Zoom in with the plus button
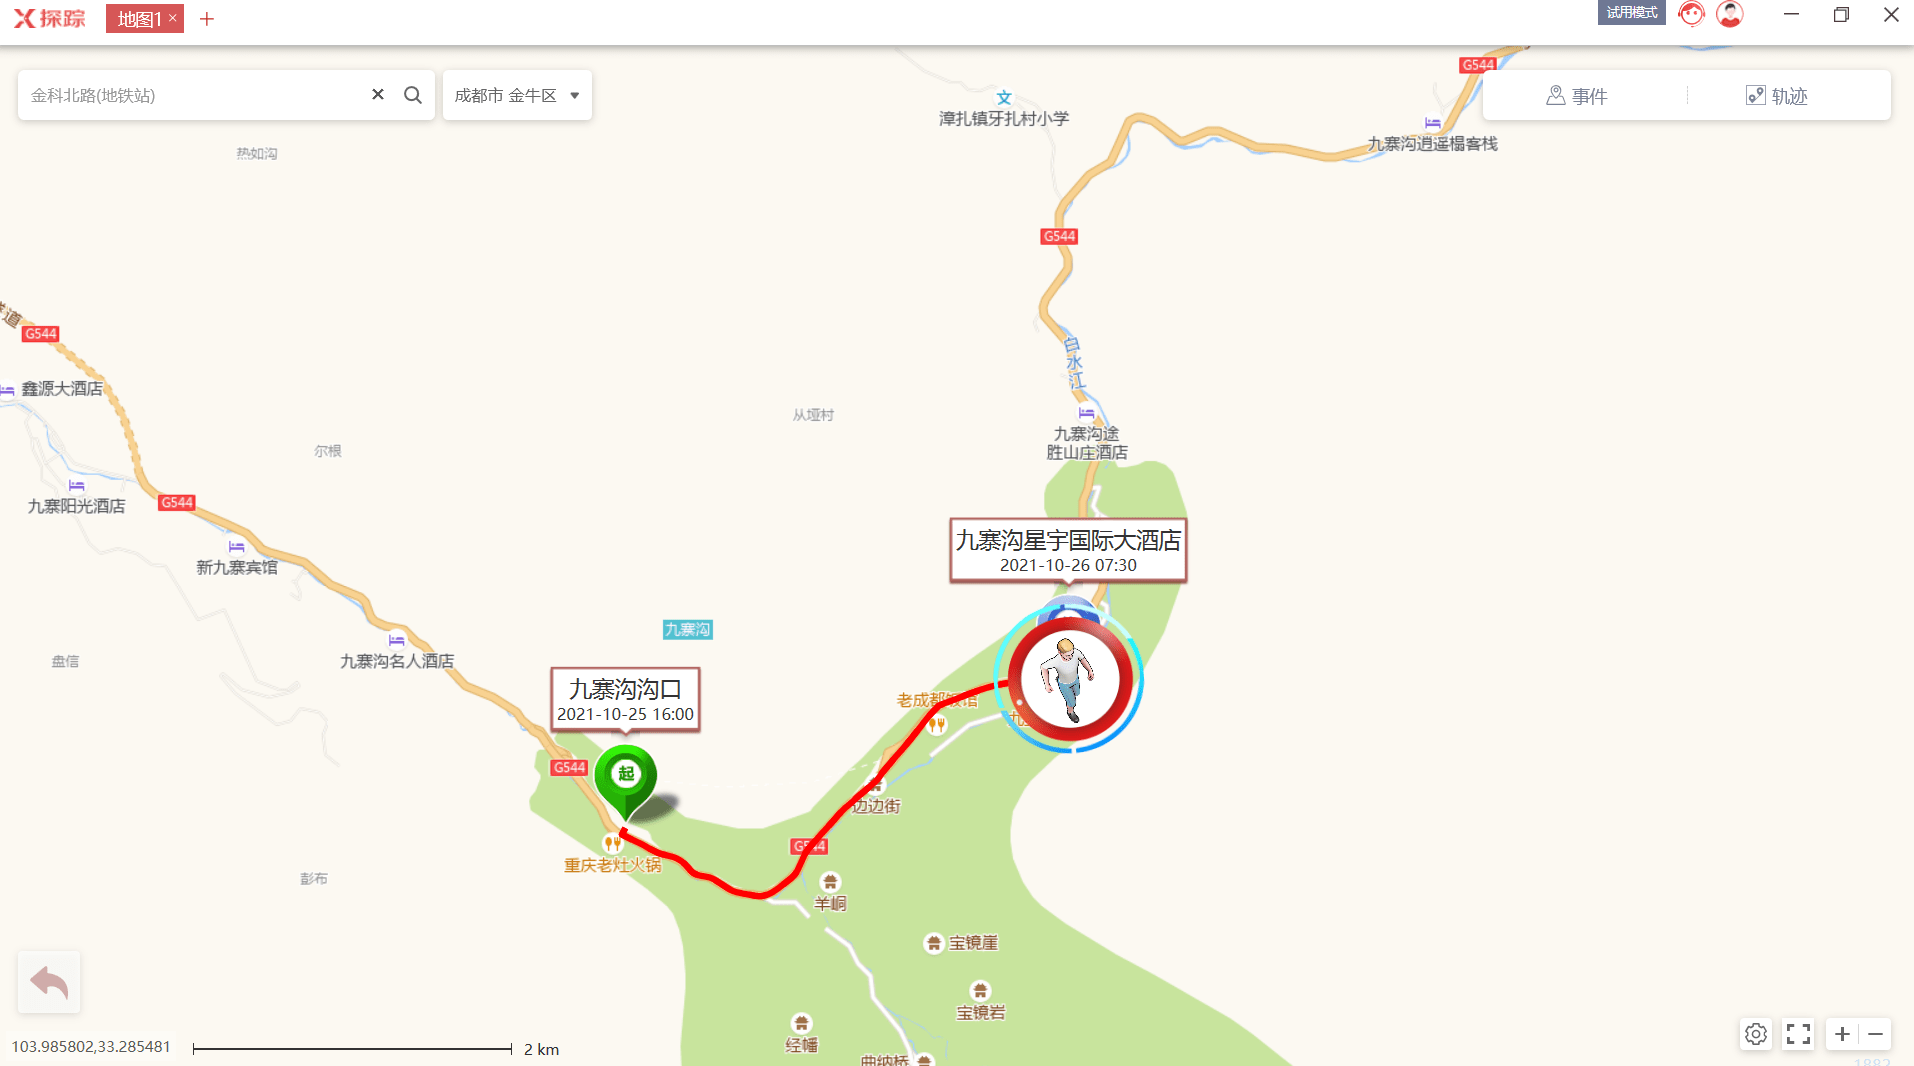The height and width of the screenshot is (1066, 1914). [1842, 1034]
